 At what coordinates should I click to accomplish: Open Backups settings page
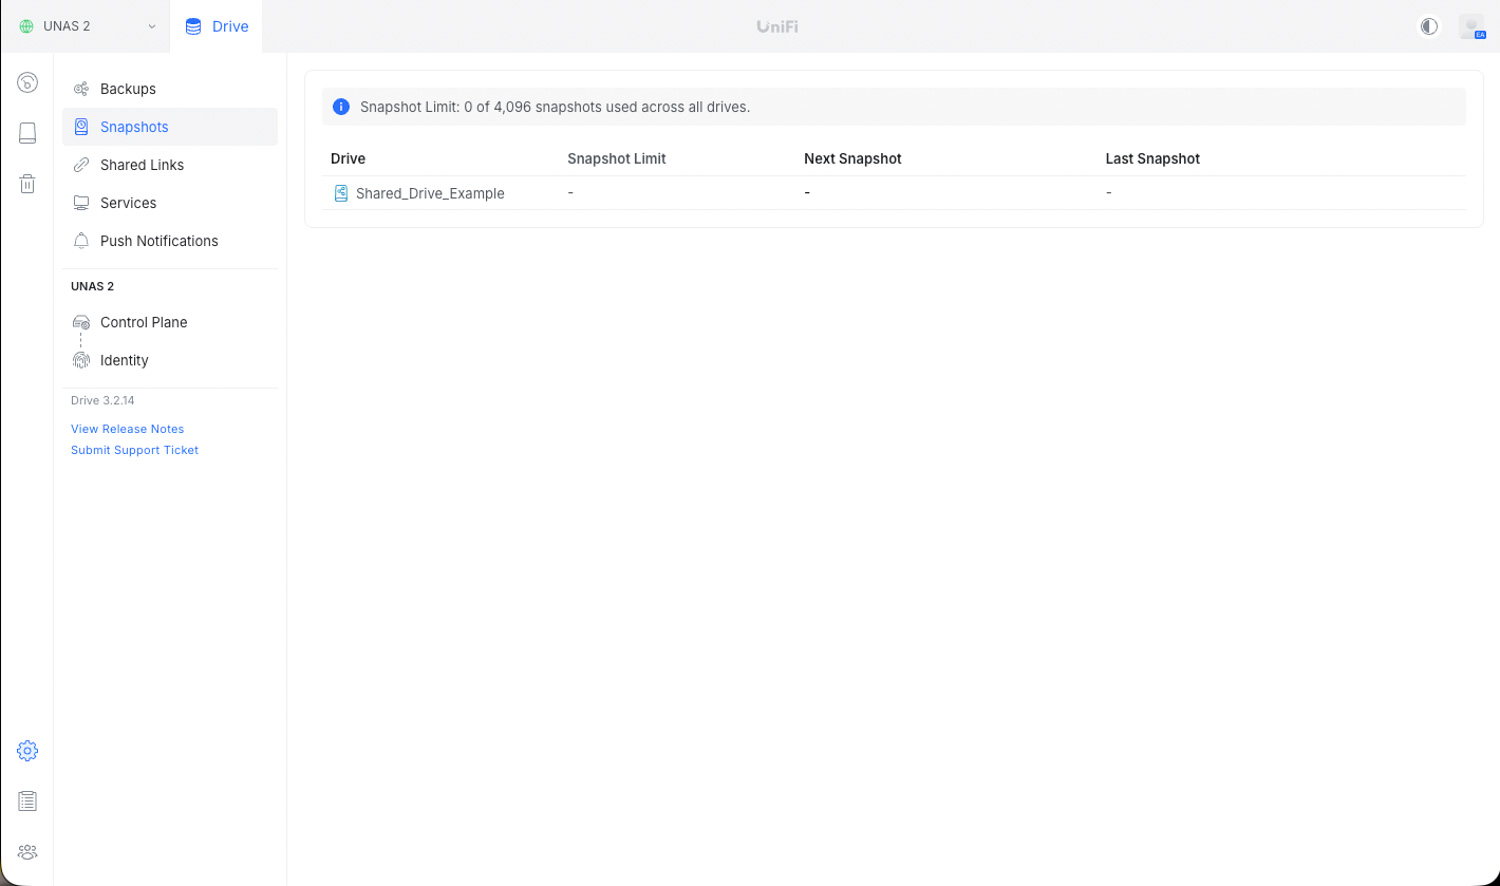pos(128,89)
